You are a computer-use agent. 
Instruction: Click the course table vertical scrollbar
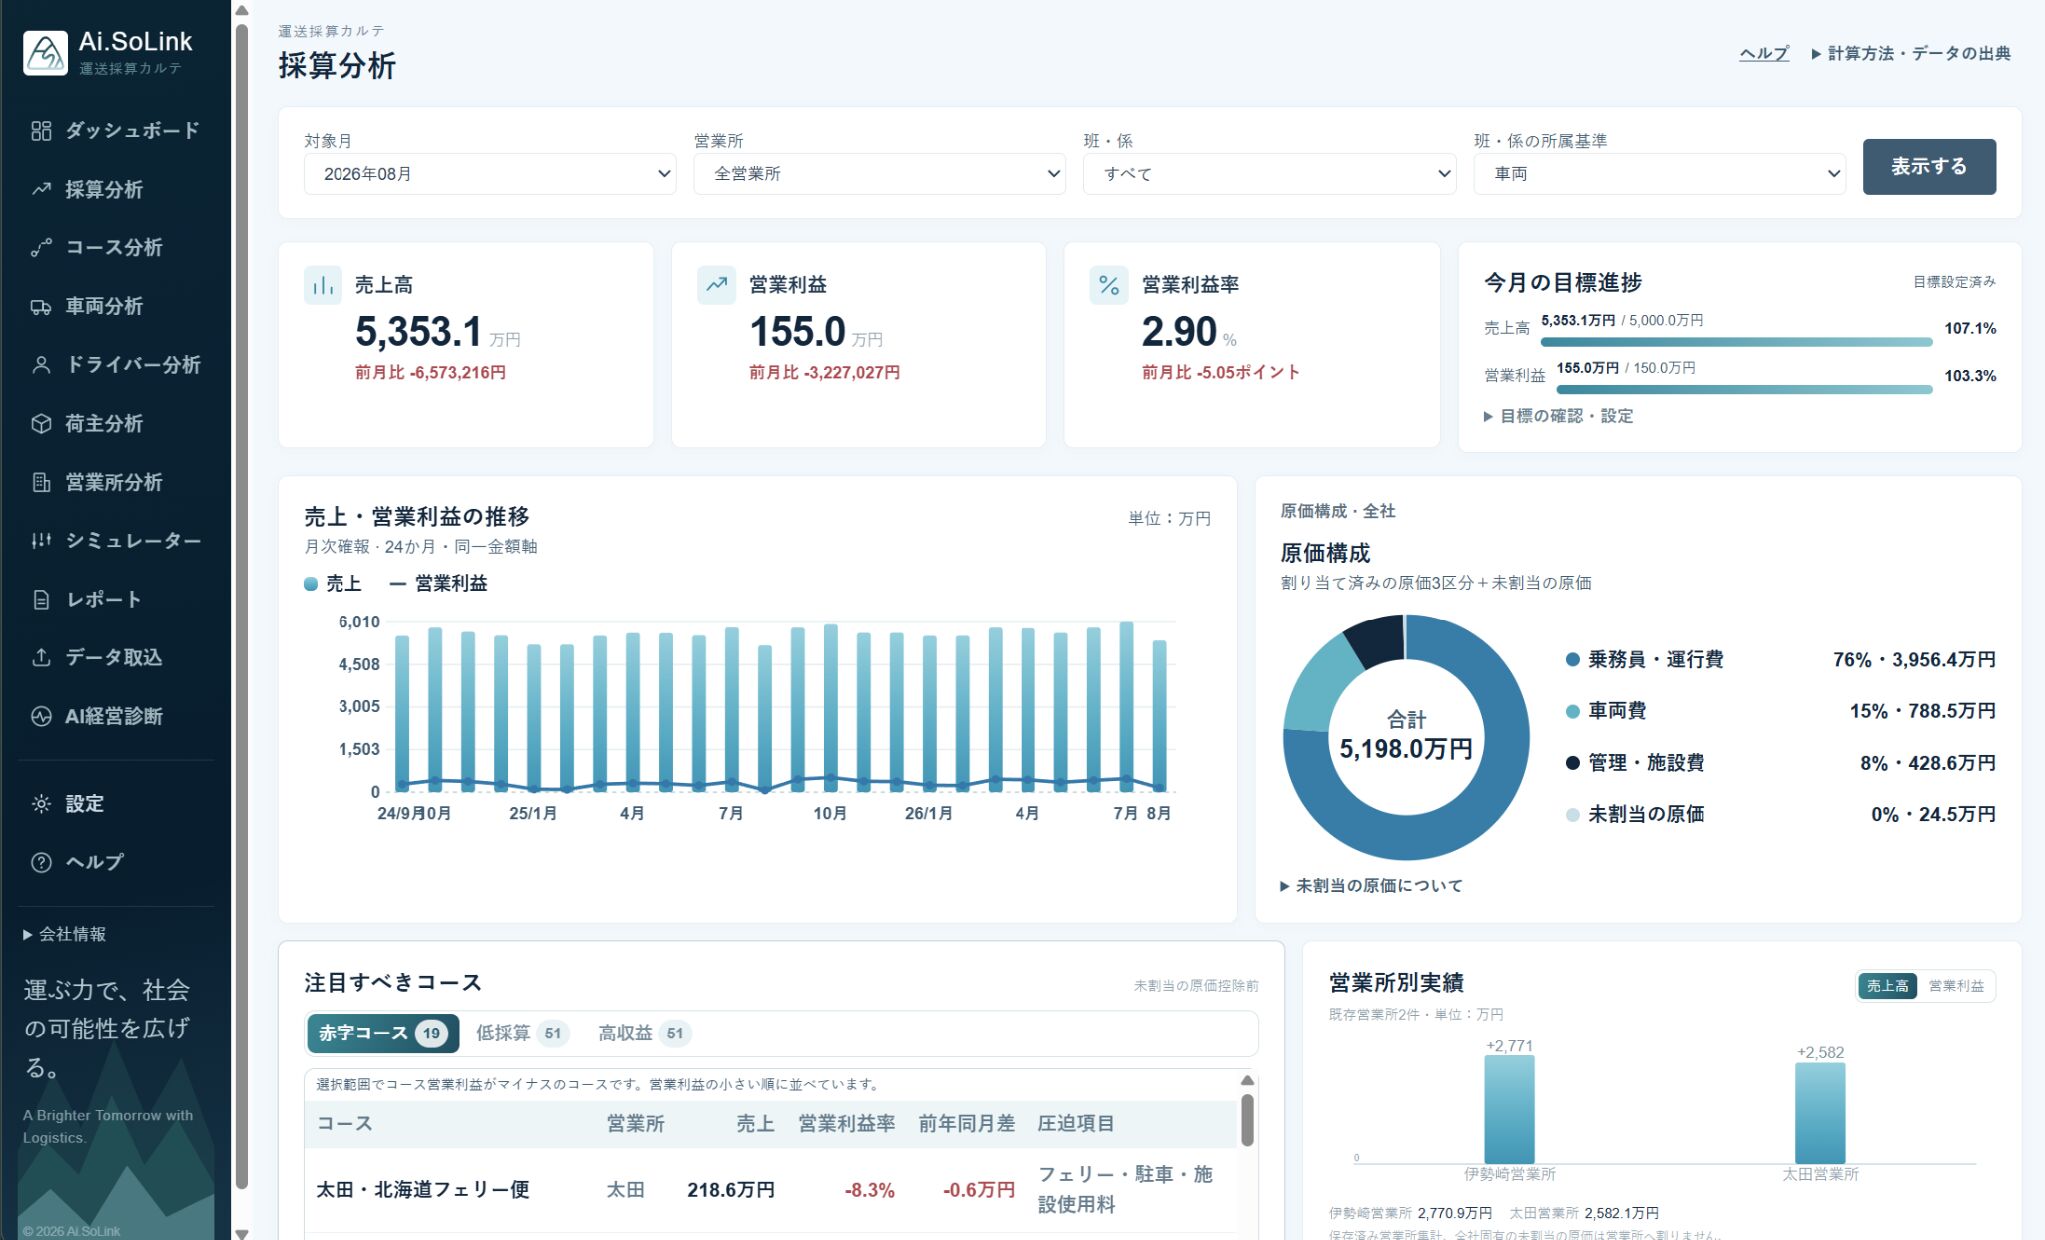click(1247, 1120)
